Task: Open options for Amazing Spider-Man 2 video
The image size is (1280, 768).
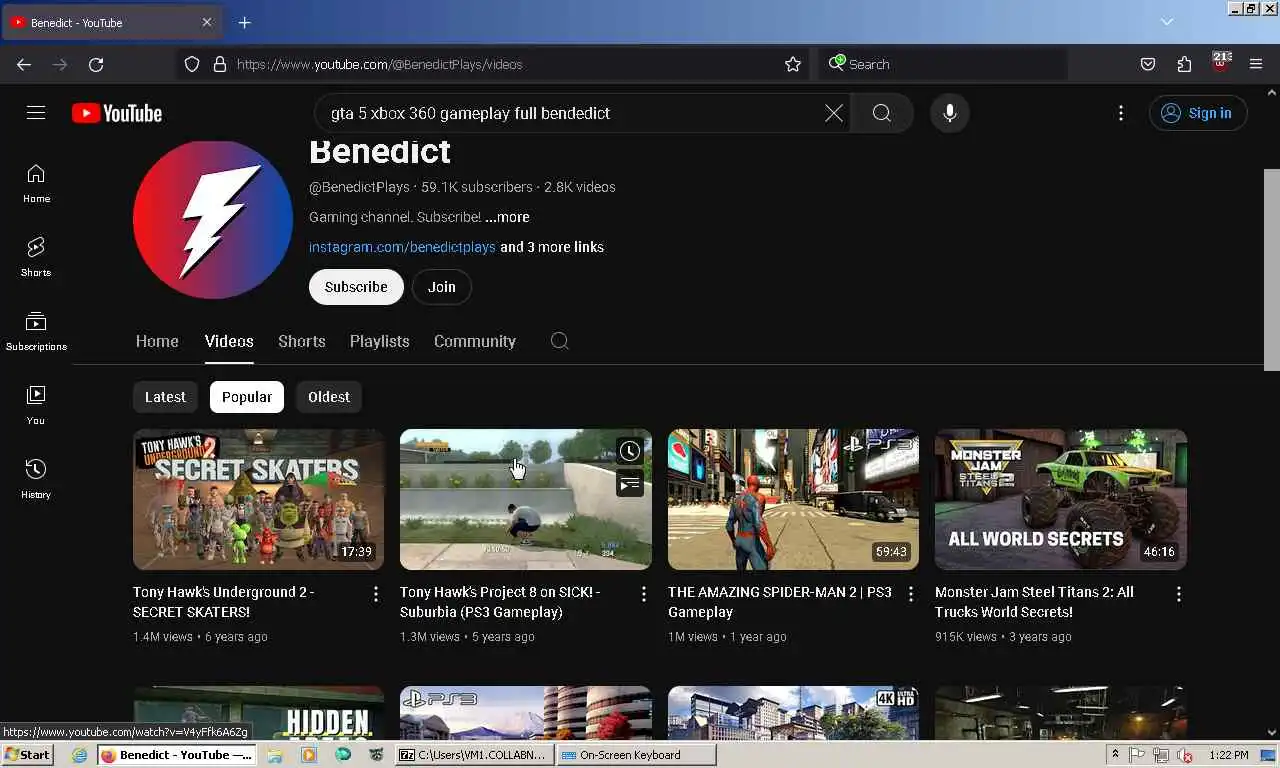Action: point(911,594)
